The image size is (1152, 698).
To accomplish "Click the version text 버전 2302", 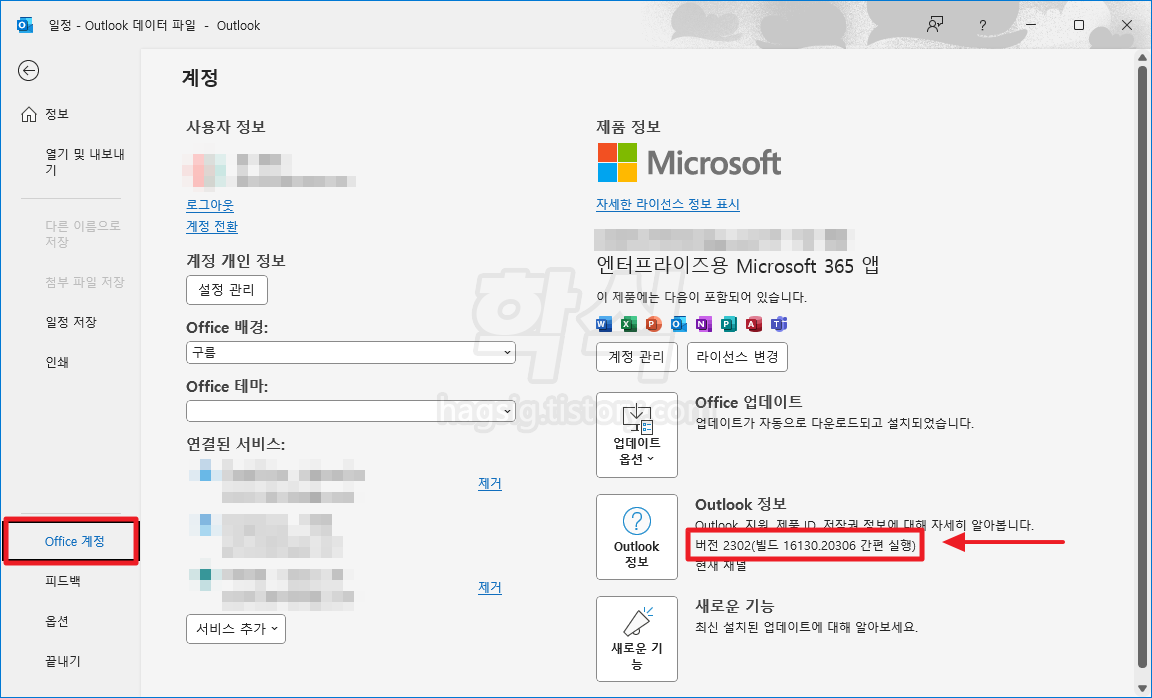I will pyautogui.click(x=805, y=545).
